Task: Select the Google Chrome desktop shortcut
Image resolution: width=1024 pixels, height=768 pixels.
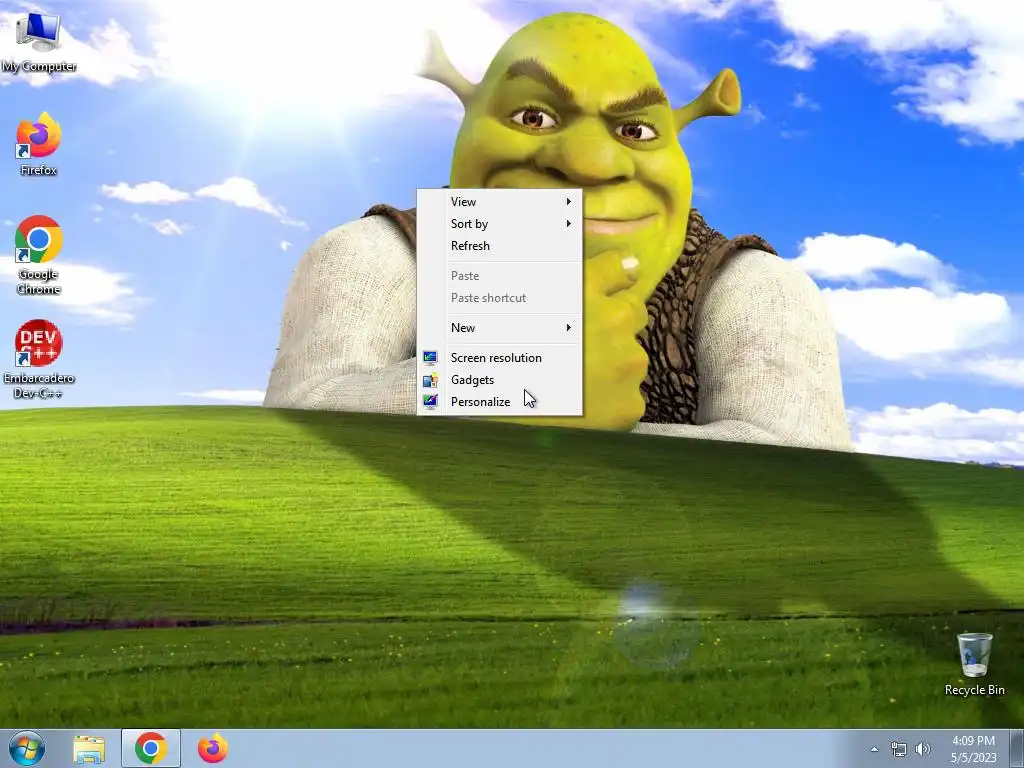Action: click(39, 255)
